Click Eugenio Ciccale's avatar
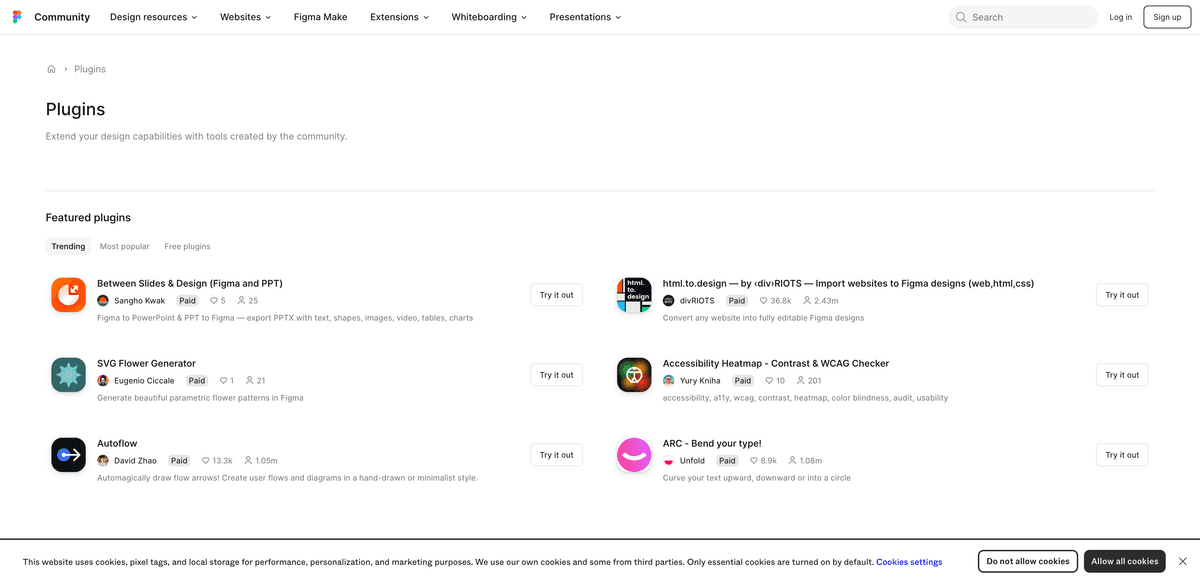The width and height of the screenshot is (1200, 584). [x=103, y=380]
